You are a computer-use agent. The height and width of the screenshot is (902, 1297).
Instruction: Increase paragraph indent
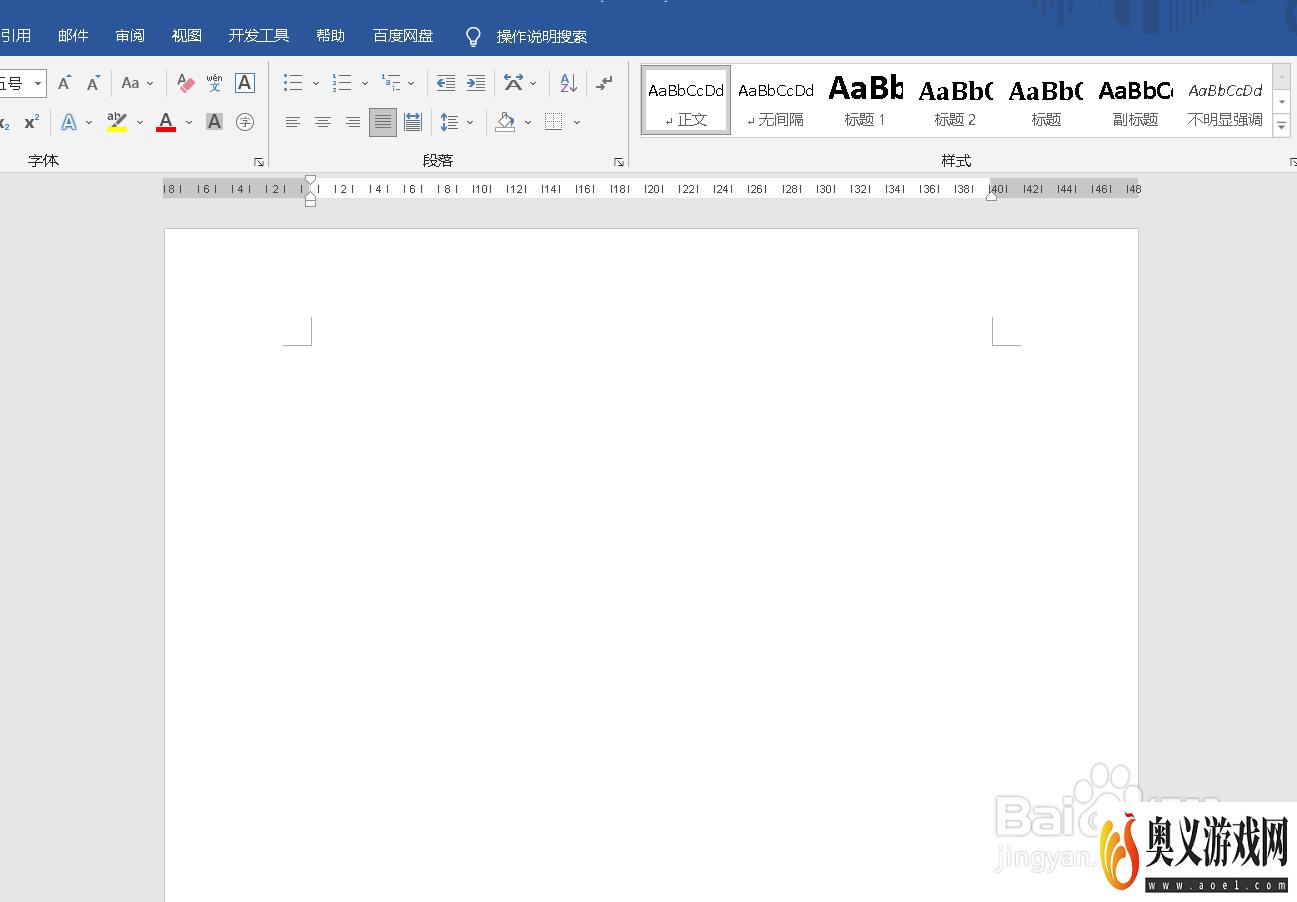click(476, 83)
